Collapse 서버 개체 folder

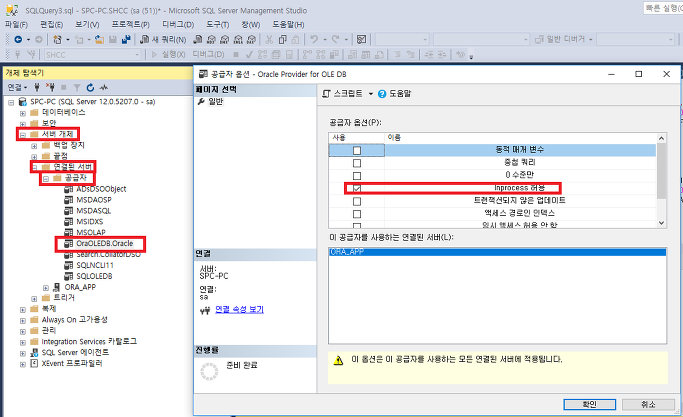(x=23, y=135)
